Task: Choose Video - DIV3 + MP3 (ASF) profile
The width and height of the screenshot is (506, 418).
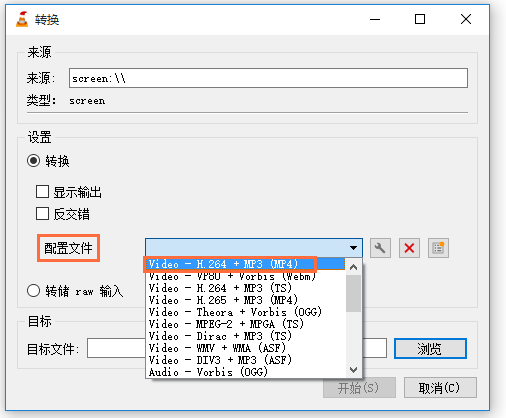Action: coord(245,360)
